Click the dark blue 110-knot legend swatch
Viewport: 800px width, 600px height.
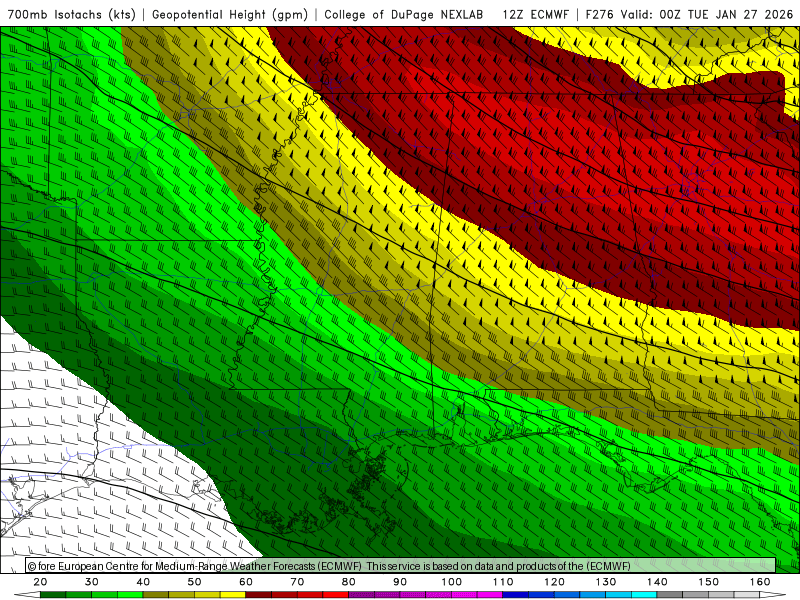click(515, 595)
